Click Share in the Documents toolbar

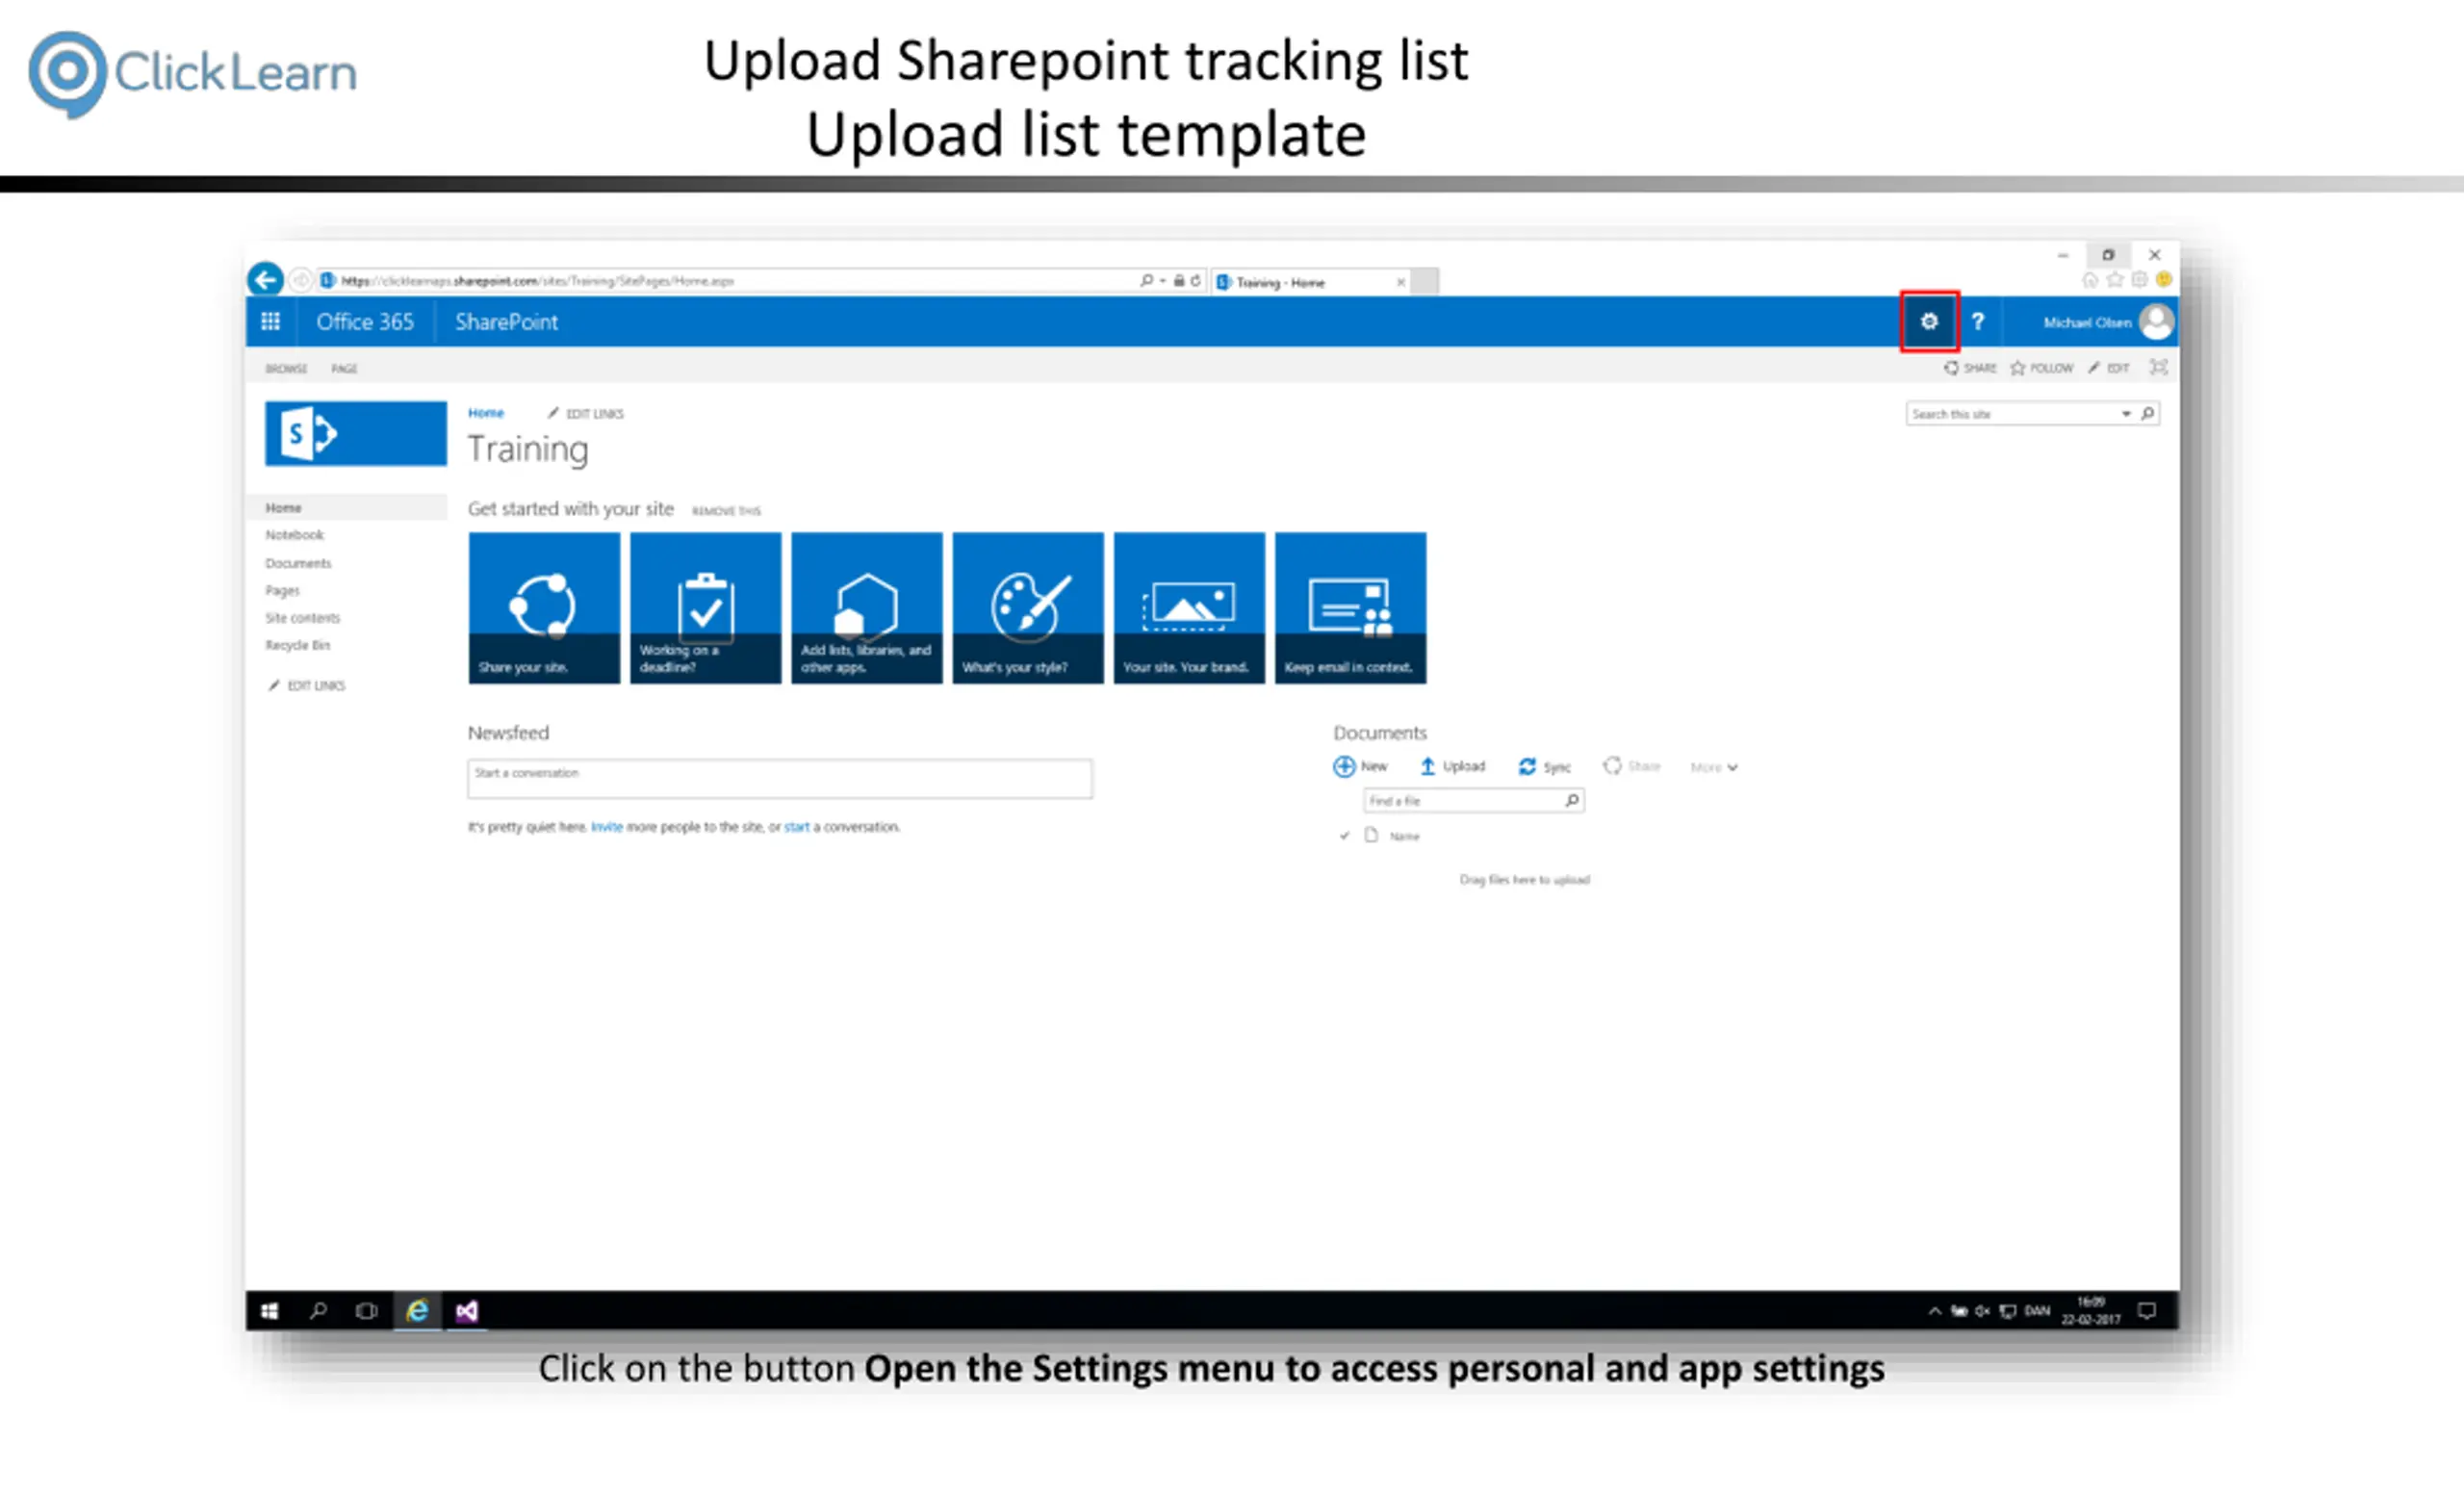[x=1632, y=766]
